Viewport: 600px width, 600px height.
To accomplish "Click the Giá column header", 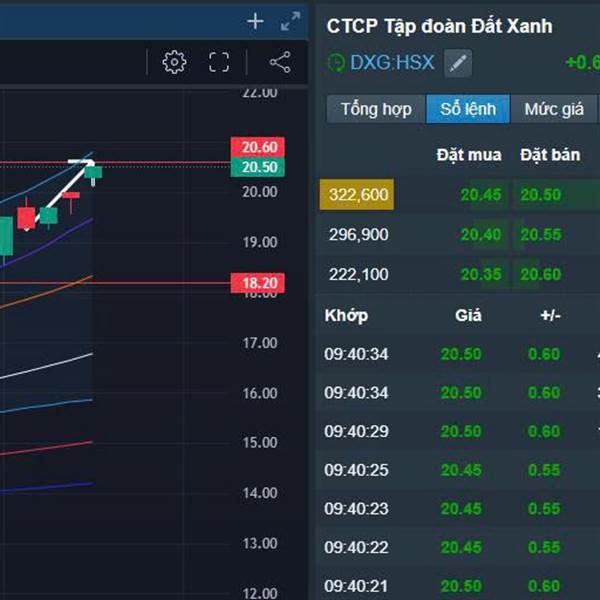I will (x=468, y=316).
